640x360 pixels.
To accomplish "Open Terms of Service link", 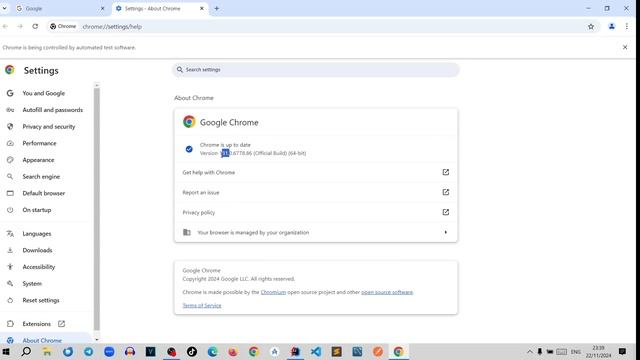I will (x=202, y=305).
